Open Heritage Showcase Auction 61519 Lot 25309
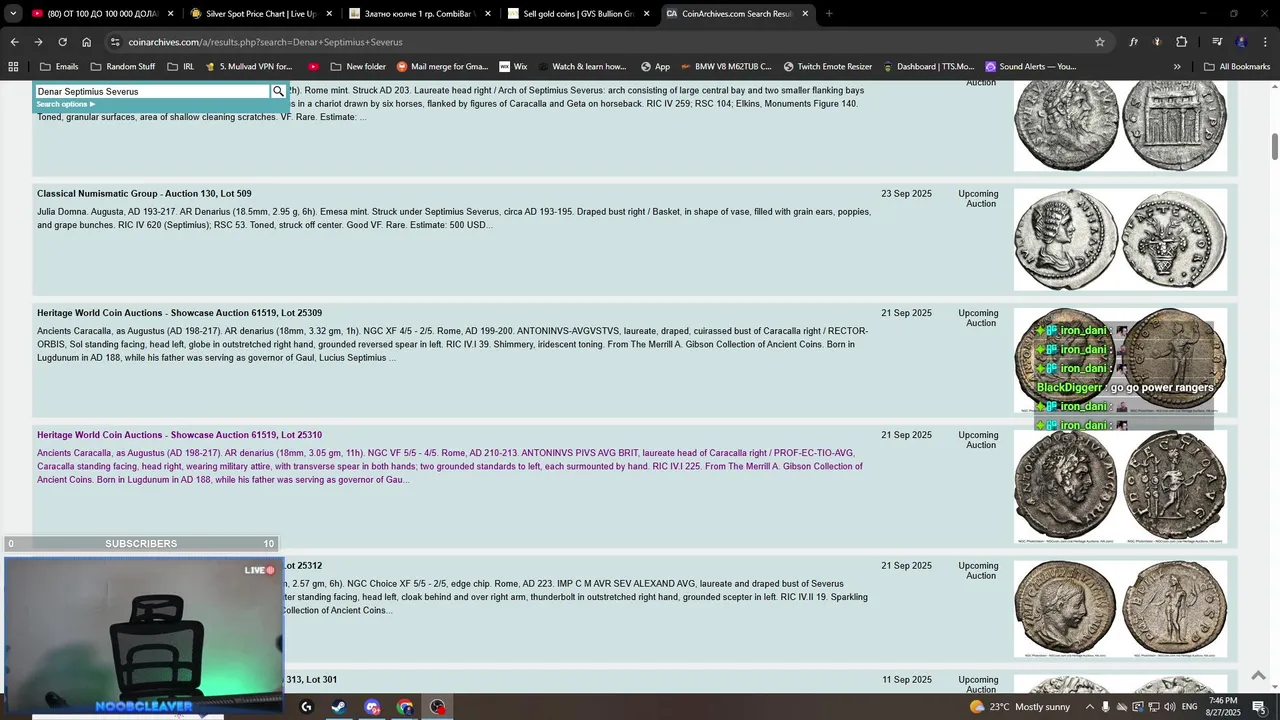This screenshot has width=1280, height=720. click(x=179, y=313)
